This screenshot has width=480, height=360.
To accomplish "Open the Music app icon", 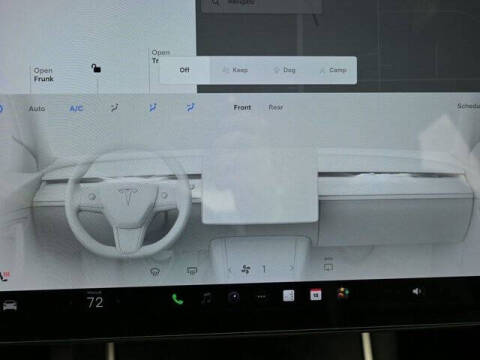I will click(x=206, y=297).
